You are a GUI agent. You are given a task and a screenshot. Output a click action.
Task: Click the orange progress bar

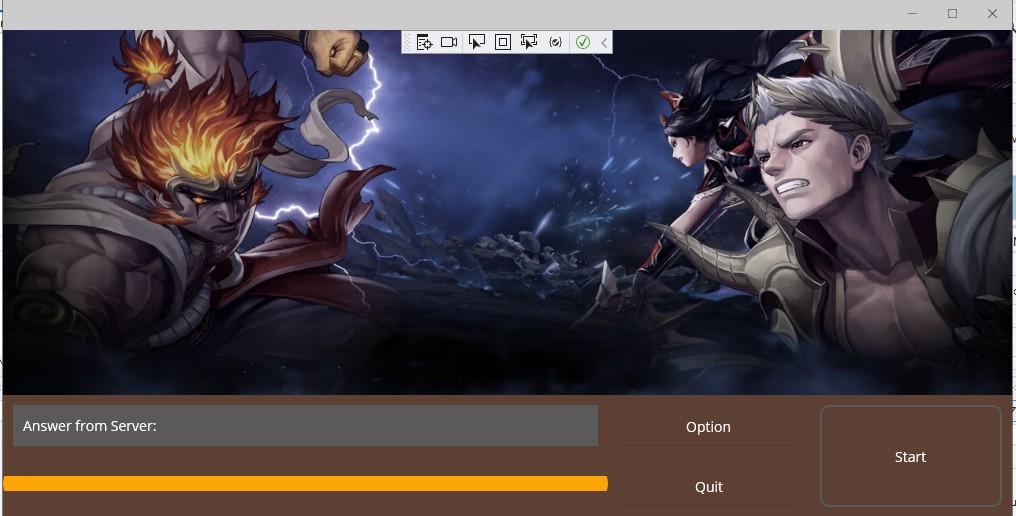[x=305, y=484]
